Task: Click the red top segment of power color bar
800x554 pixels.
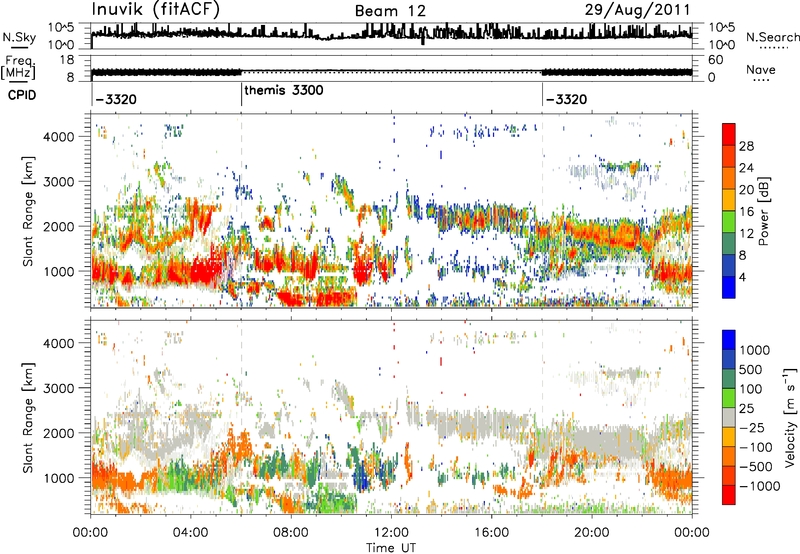Action: pyautogui.click(x=729, y=134)
